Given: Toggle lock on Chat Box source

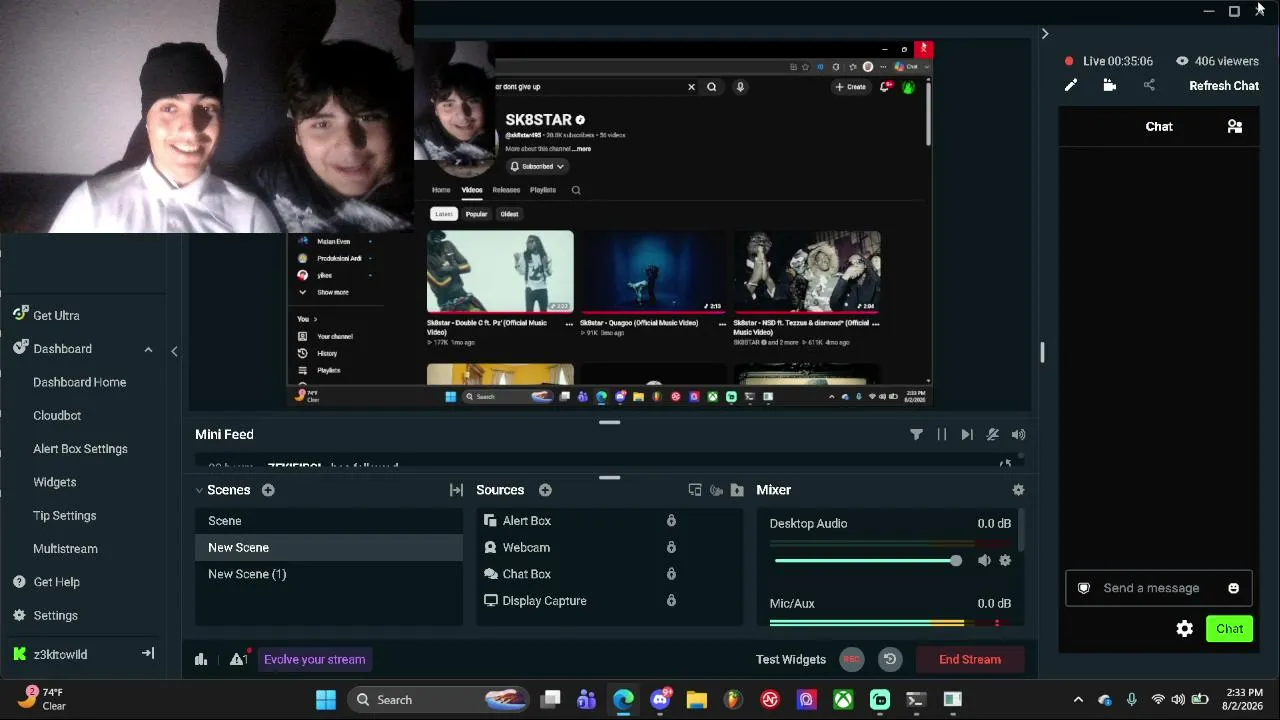Looking at the screenshot, I should point(671,574).
